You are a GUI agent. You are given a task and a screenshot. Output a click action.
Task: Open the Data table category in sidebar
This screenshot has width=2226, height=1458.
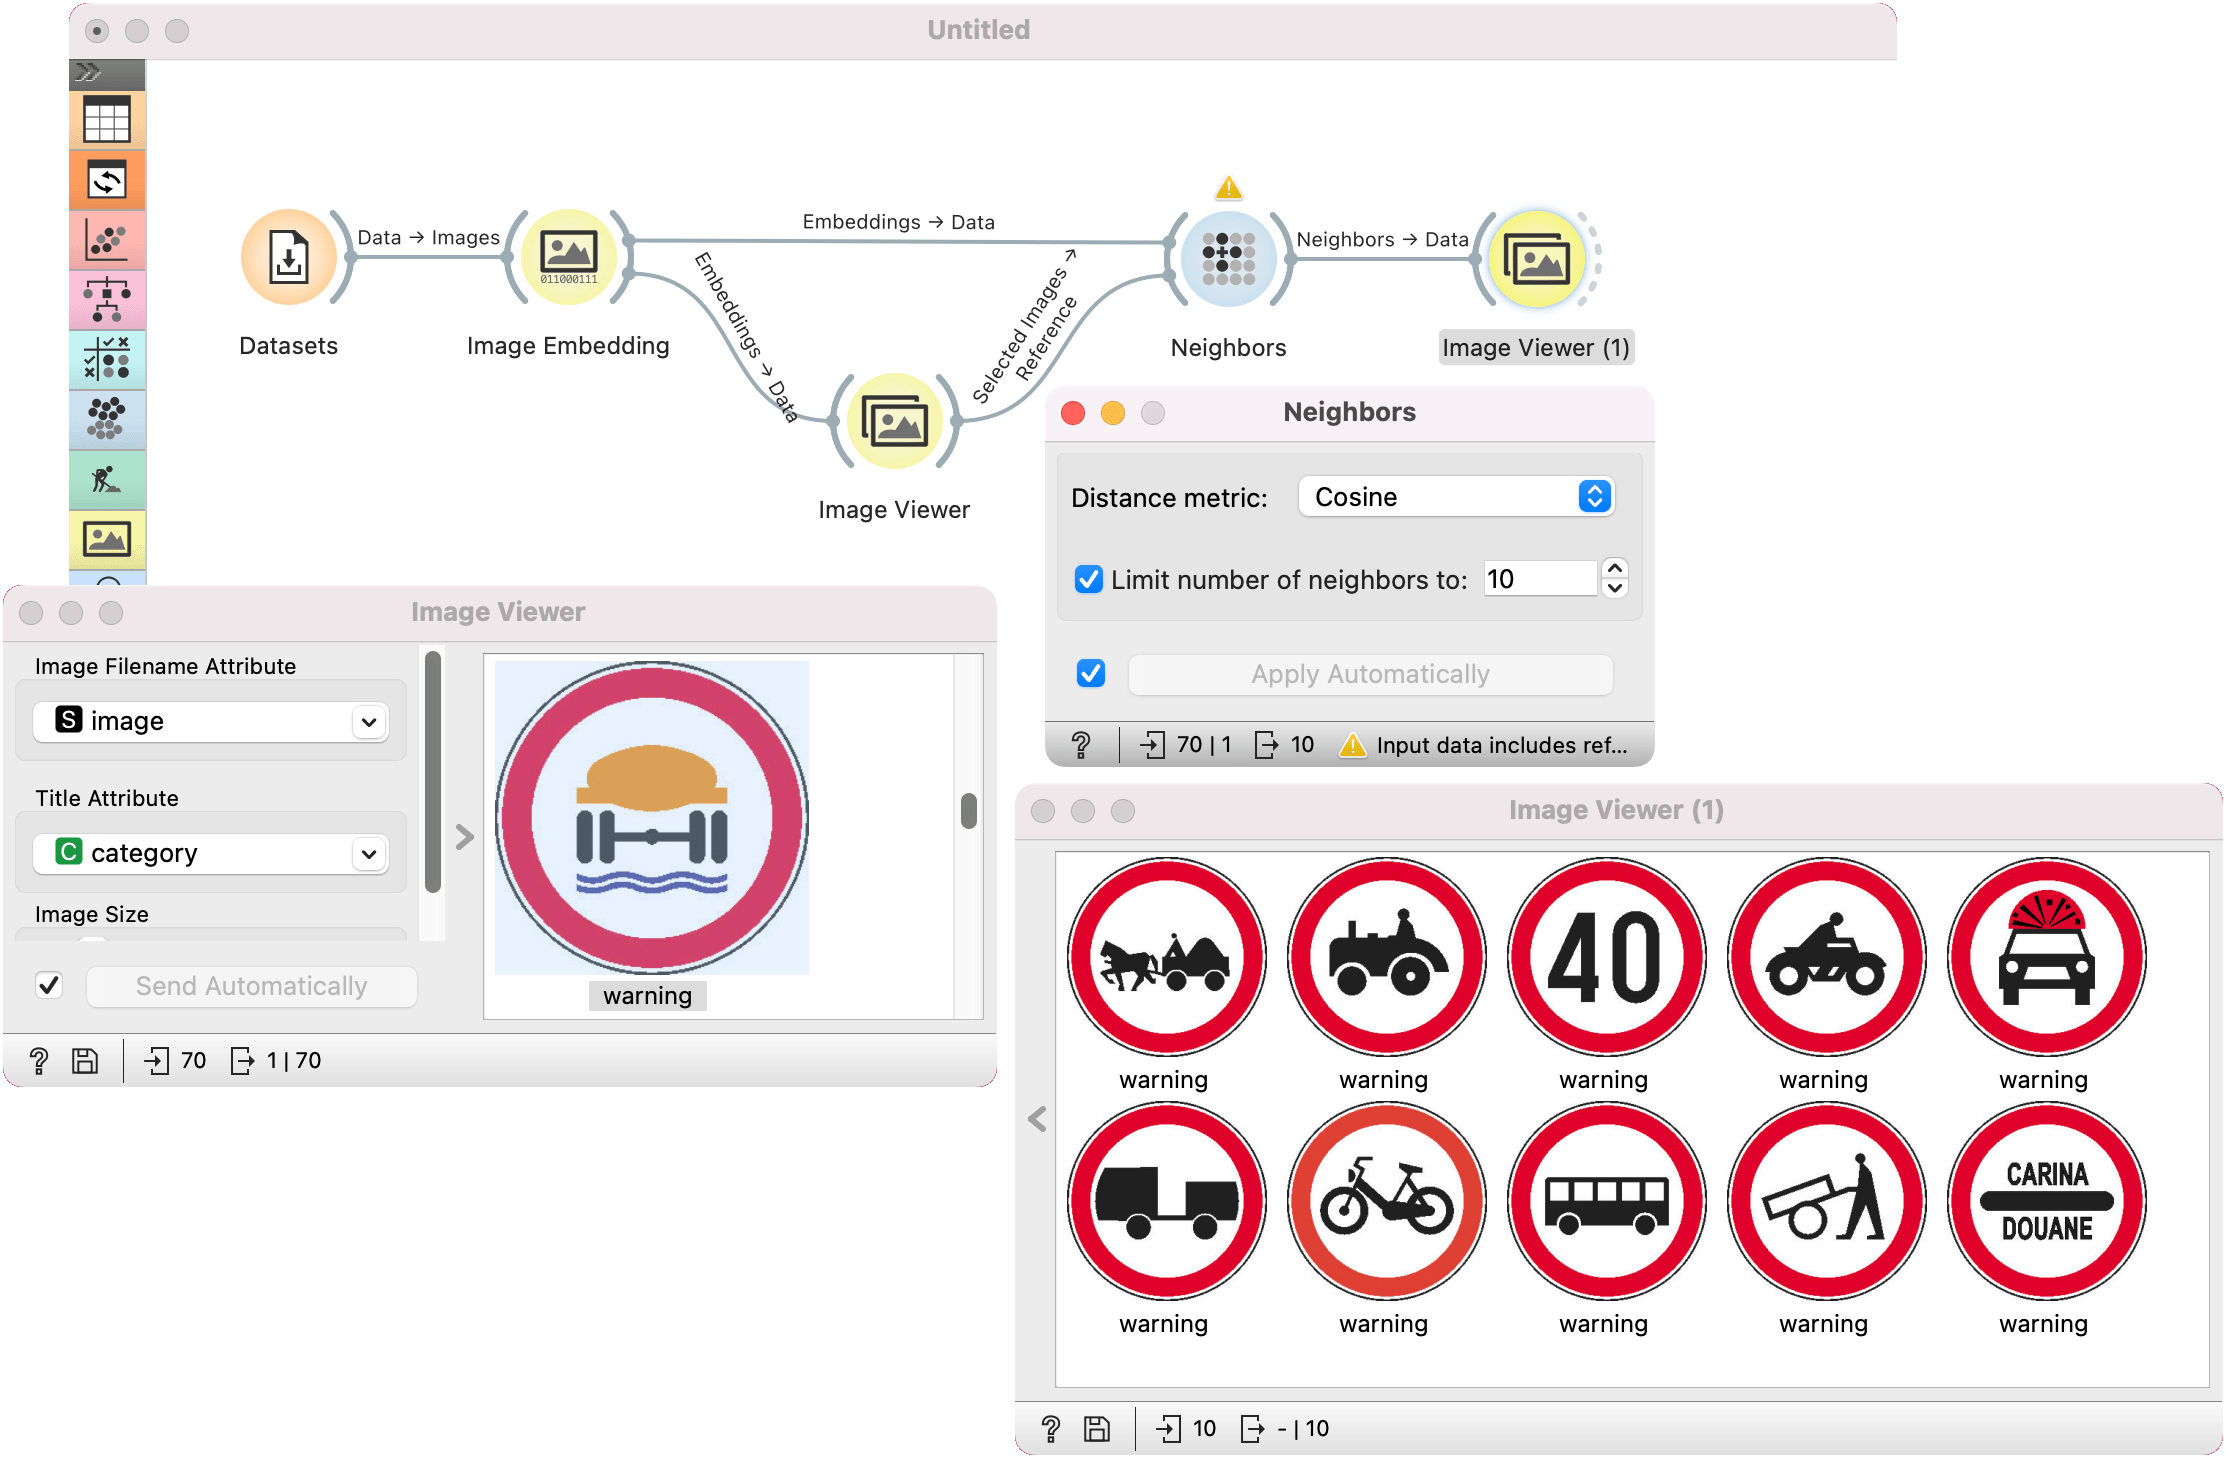[107, 121]
